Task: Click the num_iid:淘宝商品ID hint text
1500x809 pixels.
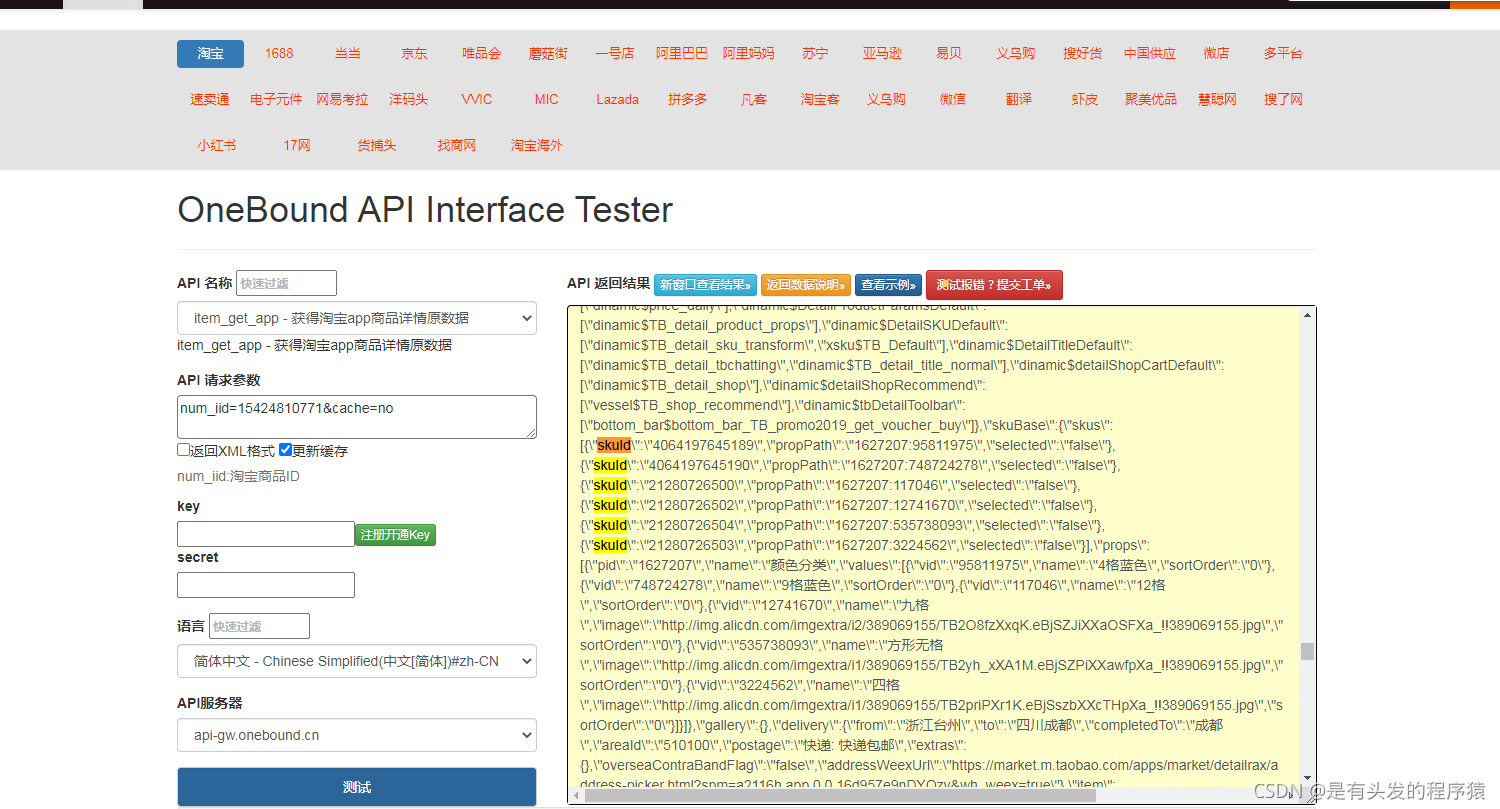Action: click(238, 476)
